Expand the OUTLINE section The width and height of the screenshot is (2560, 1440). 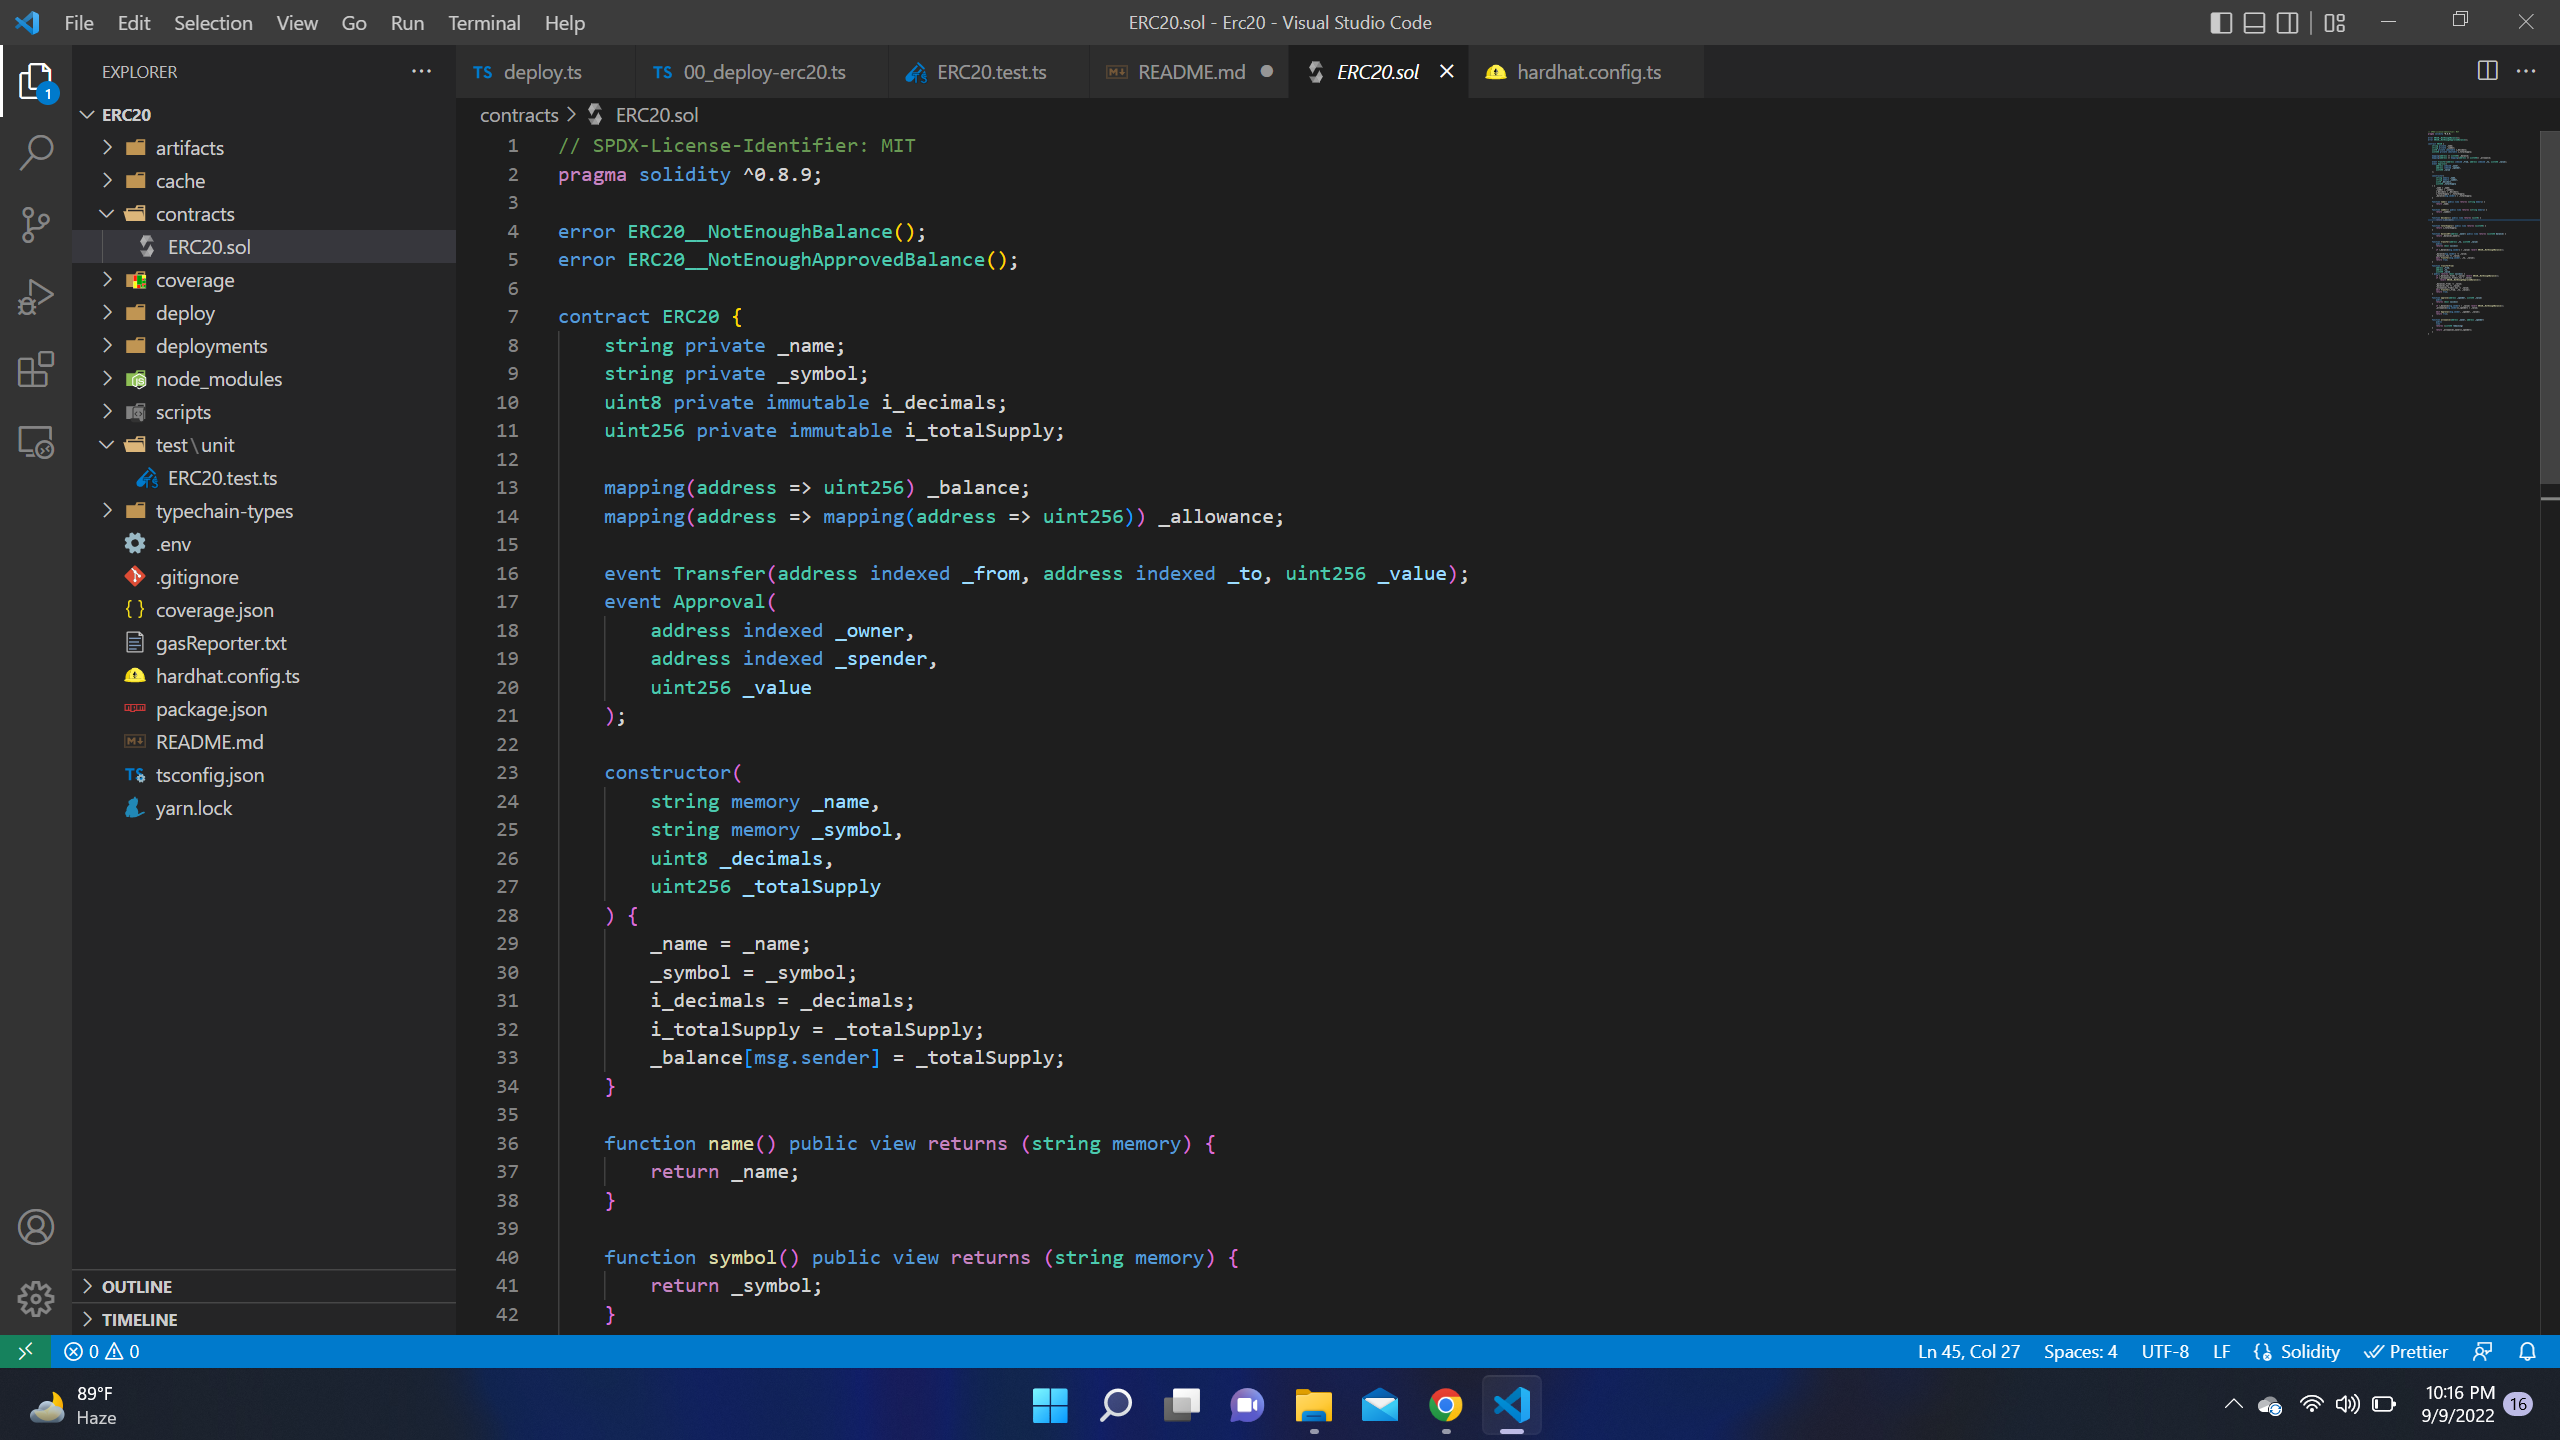point(137,1286)
